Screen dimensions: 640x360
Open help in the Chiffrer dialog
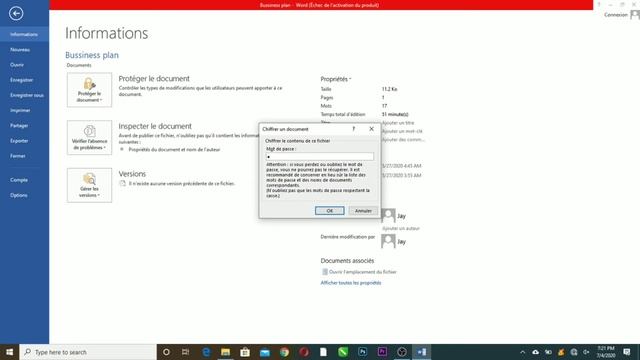click(x=354, y=129)
